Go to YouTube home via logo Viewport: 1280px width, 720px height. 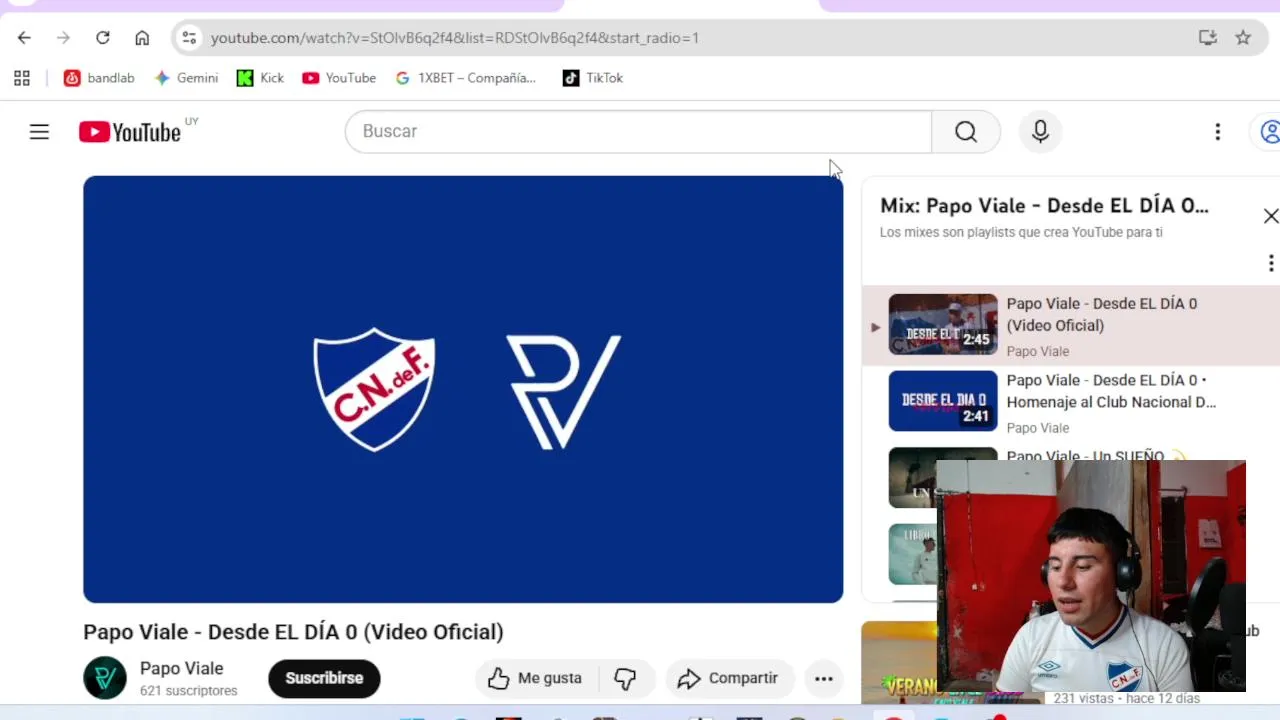[130, 132]
